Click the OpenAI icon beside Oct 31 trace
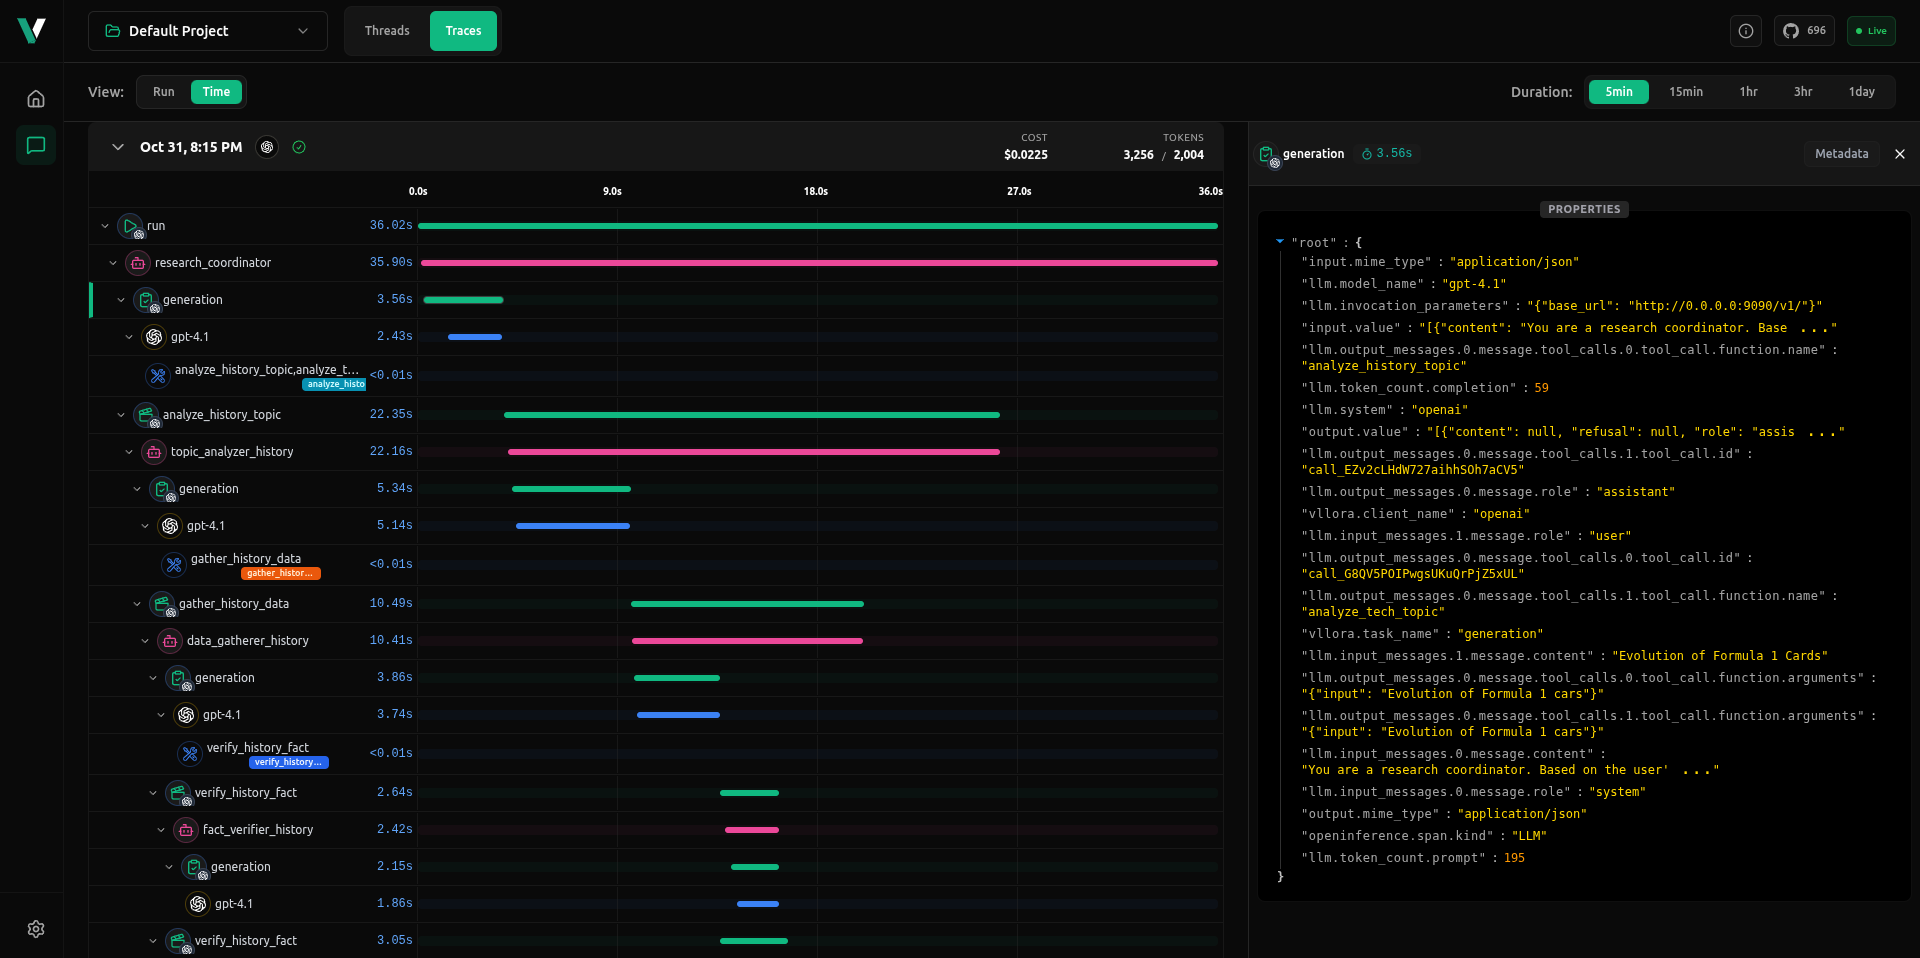 (267, 147)
